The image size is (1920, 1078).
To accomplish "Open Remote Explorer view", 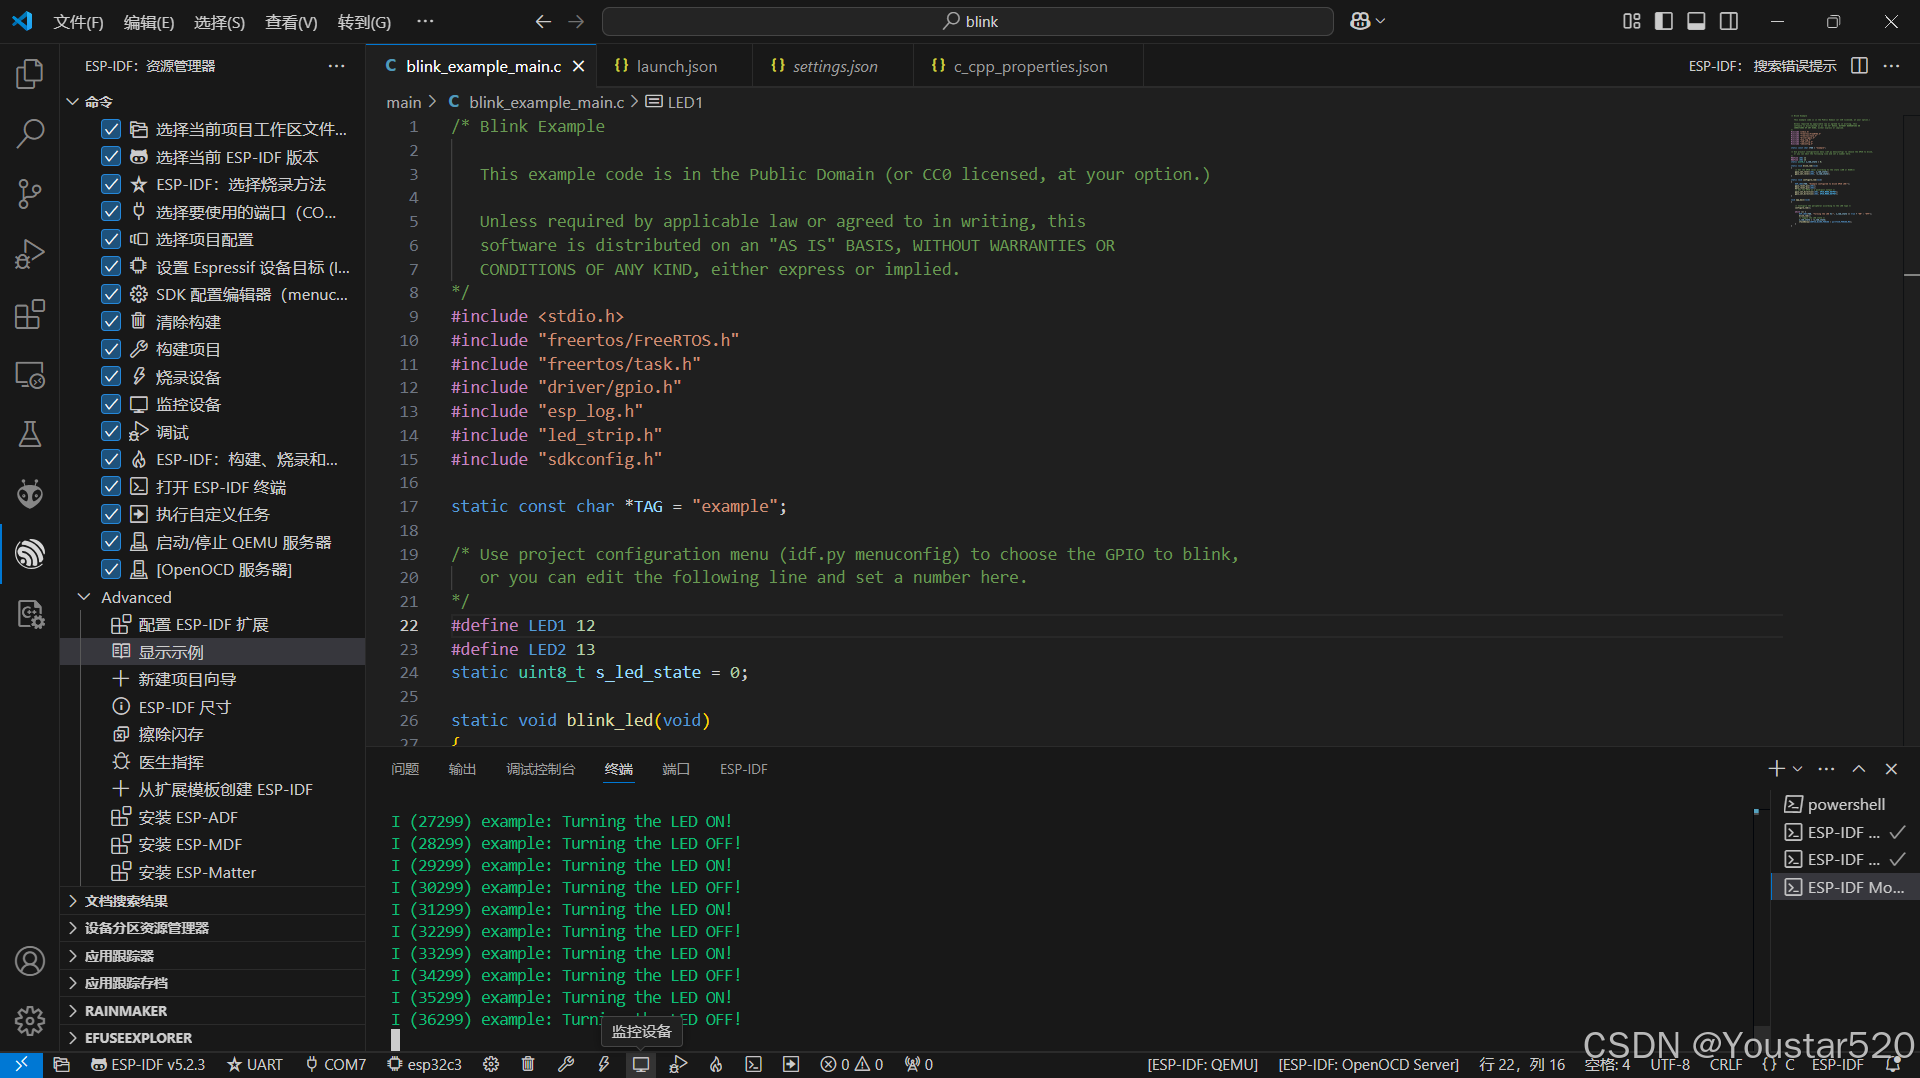I will (x=30, y=375).
